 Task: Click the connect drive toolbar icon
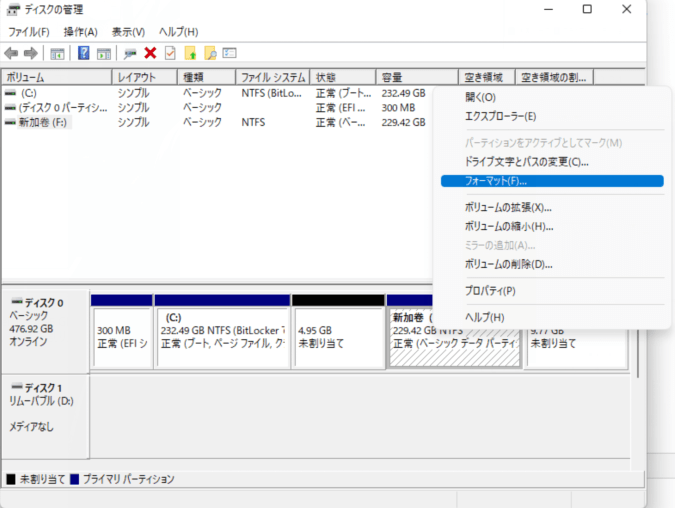click(130, 54)
